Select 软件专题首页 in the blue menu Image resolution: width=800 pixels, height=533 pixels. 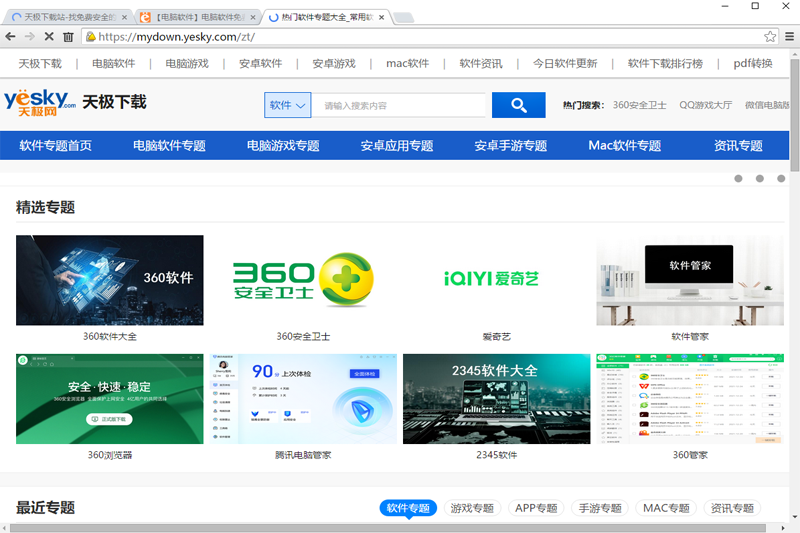click(56, 146)
